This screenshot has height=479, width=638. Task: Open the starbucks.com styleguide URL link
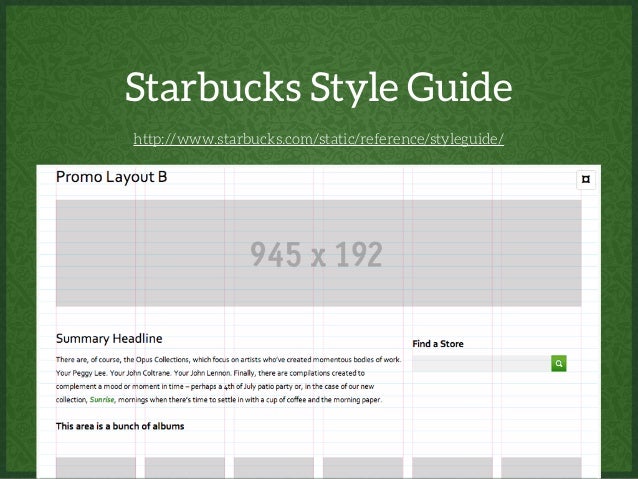tap(319, 139)
